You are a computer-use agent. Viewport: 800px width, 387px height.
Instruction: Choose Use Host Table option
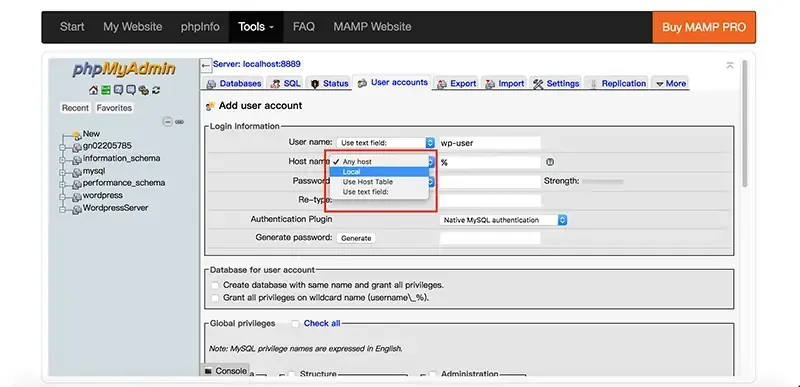(379, 182)
